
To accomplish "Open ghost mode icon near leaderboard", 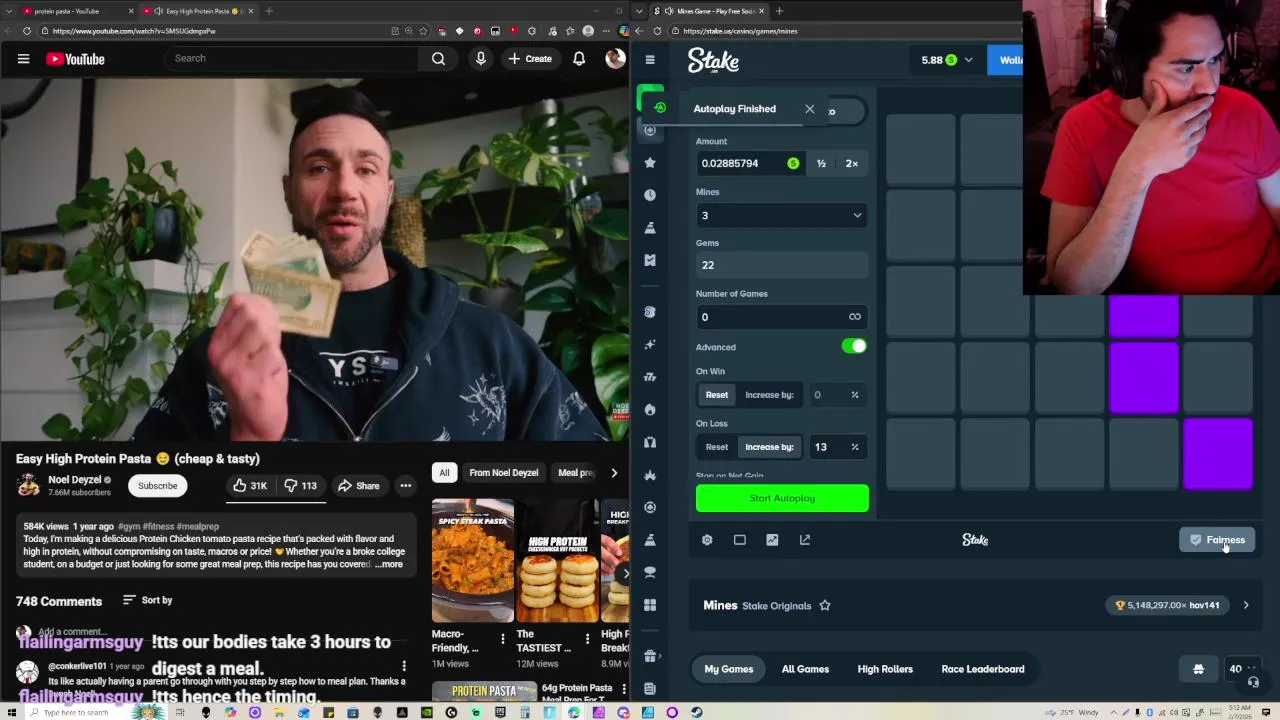I will pyautogui.click(x=1198, y=669).
